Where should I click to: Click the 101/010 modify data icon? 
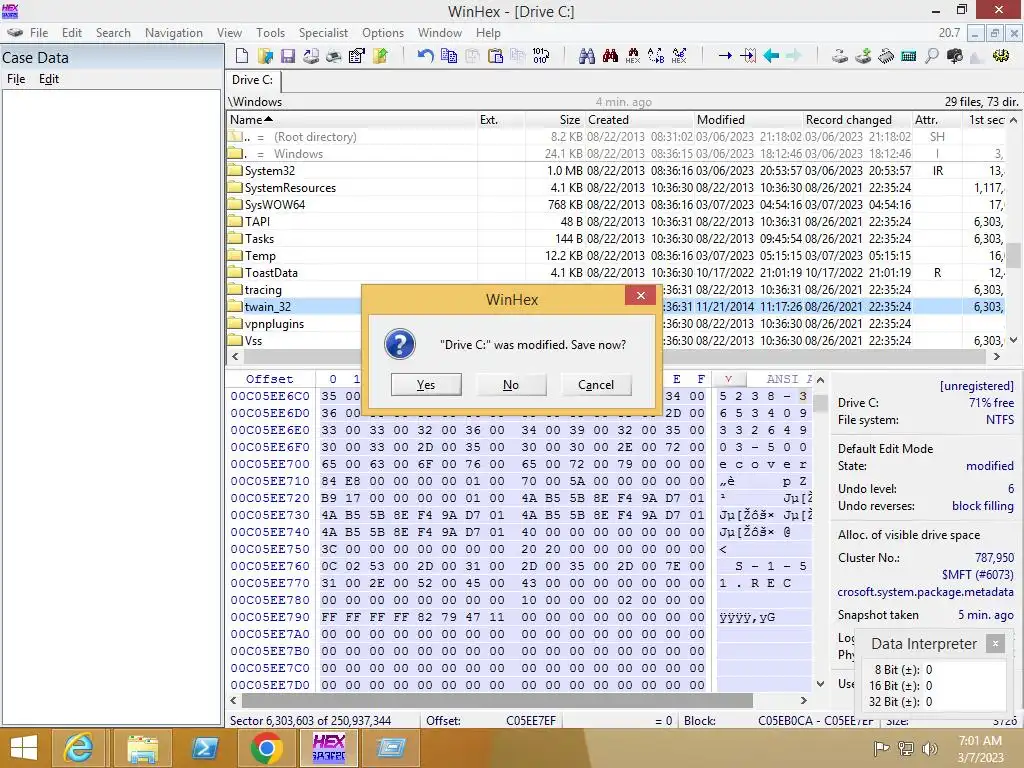pos(541,56)
